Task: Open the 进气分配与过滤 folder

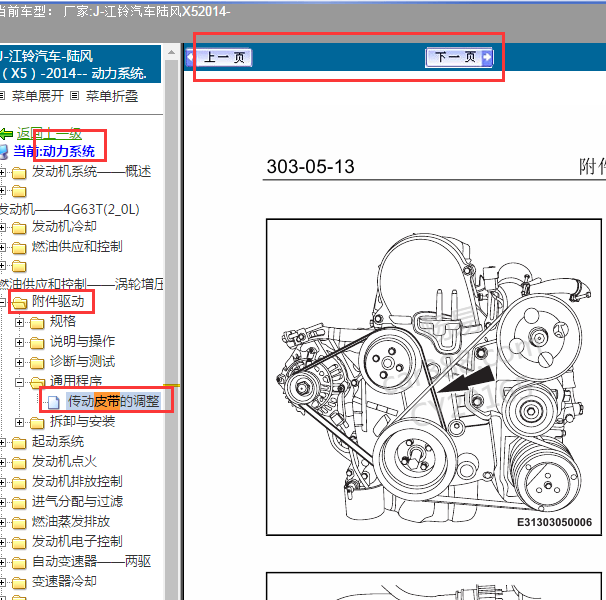Action: [77, 501]
